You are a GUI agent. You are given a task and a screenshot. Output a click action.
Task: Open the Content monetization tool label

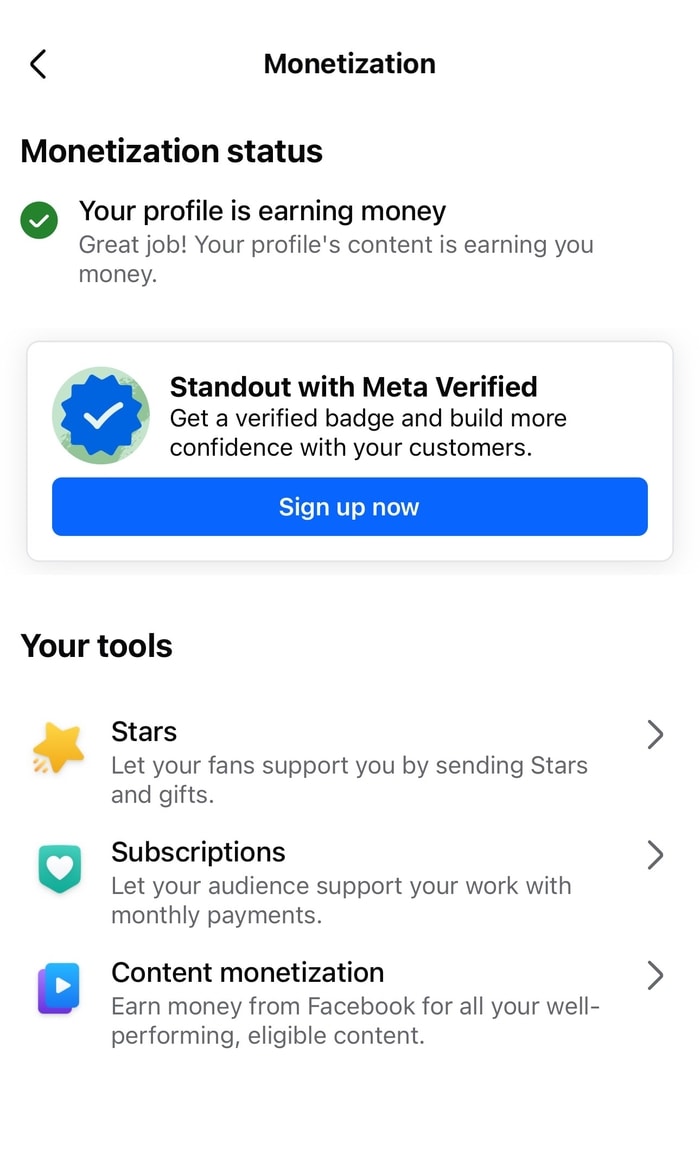tap(247, 972)
